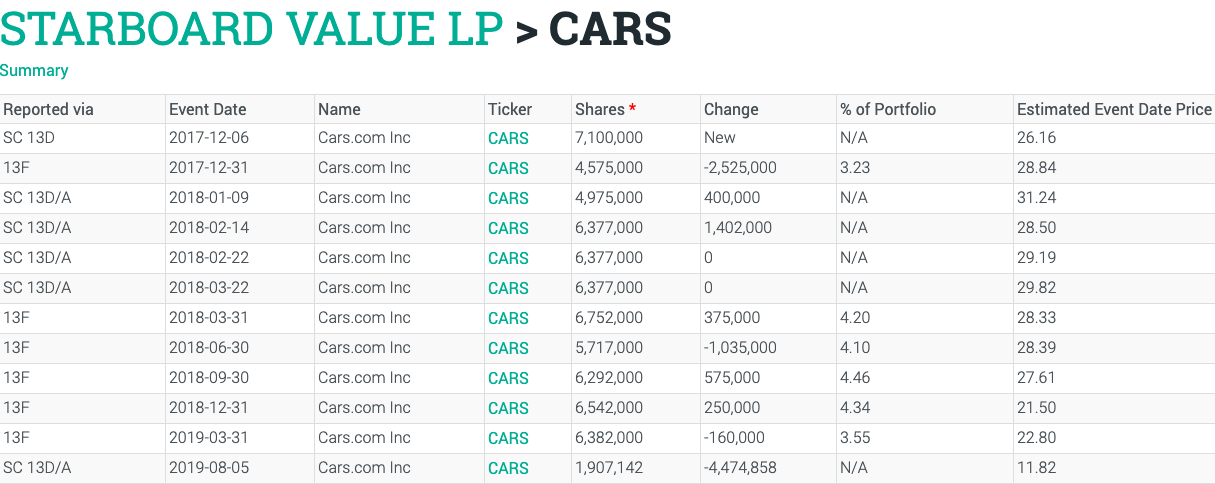Image resolution: width=1215 pixels, height=484 pixels.
Task: Click the Change column header
Action: [x=731, y=109]
